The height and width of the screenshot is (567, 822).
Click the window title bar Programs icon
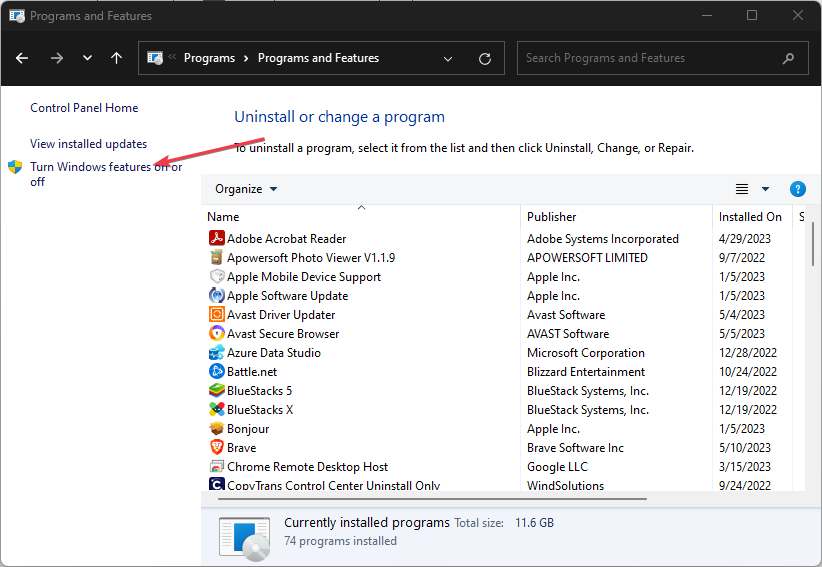tap(17, 16)
